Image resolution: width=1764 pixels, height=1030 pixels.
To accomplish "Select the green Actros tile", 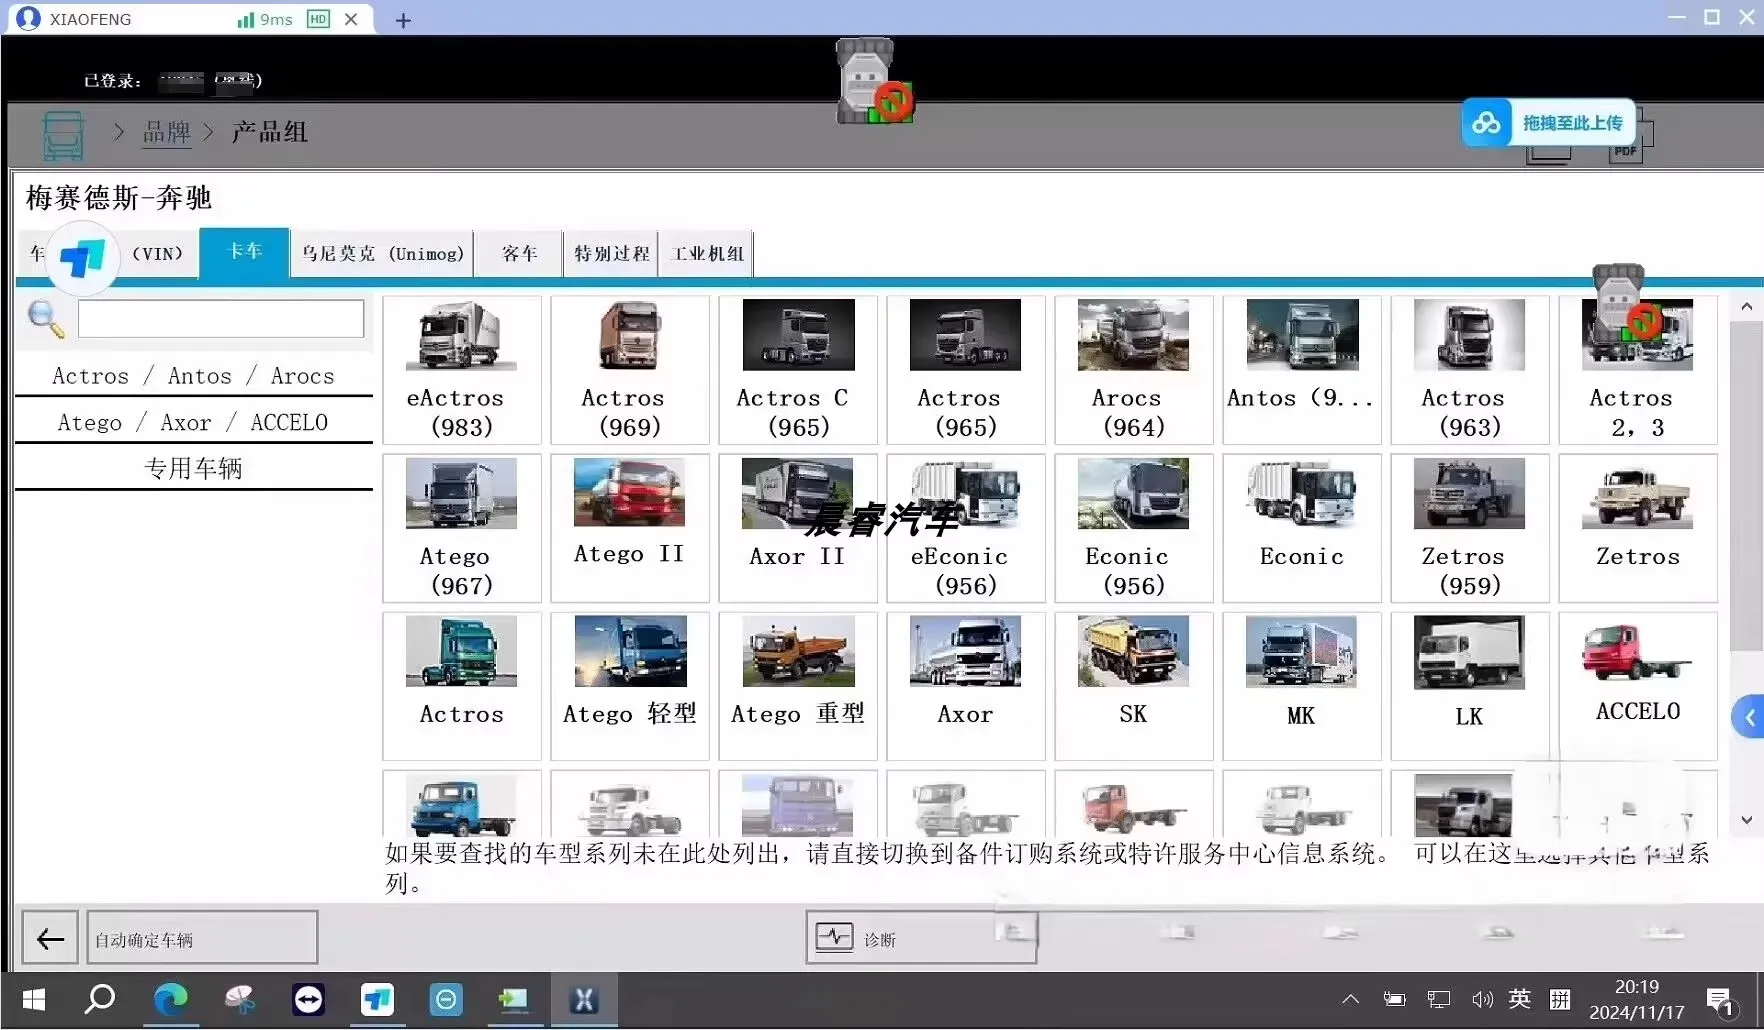I will click(x=462, y=686).
